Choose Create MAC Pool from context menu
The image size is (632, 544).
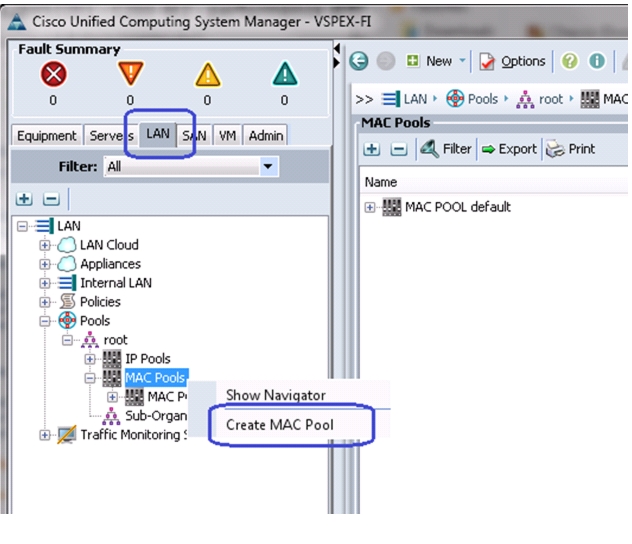pos(280,425)
